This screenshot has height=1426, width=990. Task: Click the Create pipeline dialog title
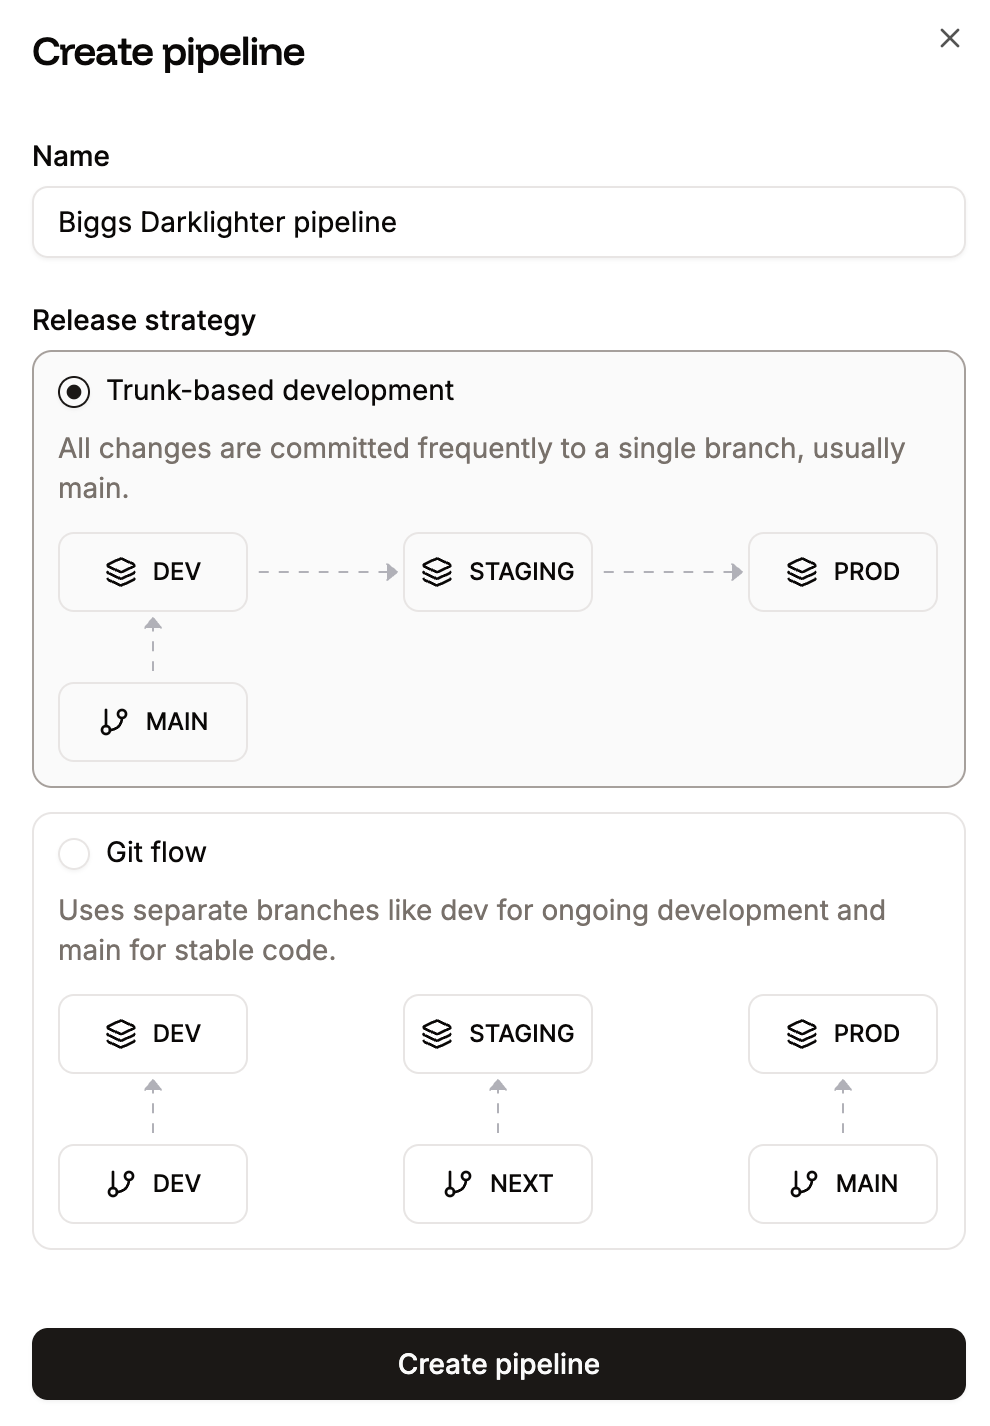tap(169, 52)
